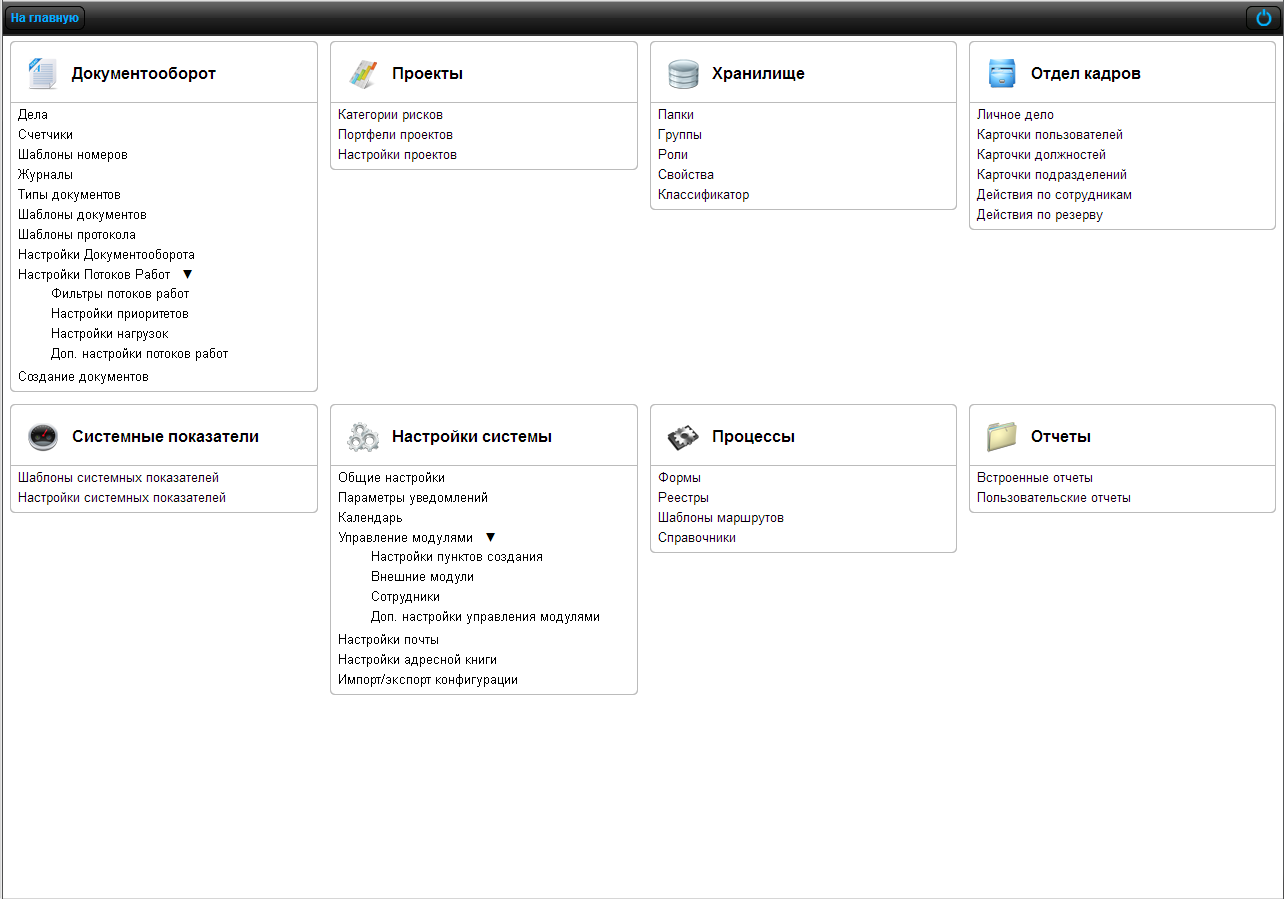Image resolution: width=1284 pixels, height=899 pixels.
Task: Open Фильтры потоков работ
Action: (x=120, y=294)
